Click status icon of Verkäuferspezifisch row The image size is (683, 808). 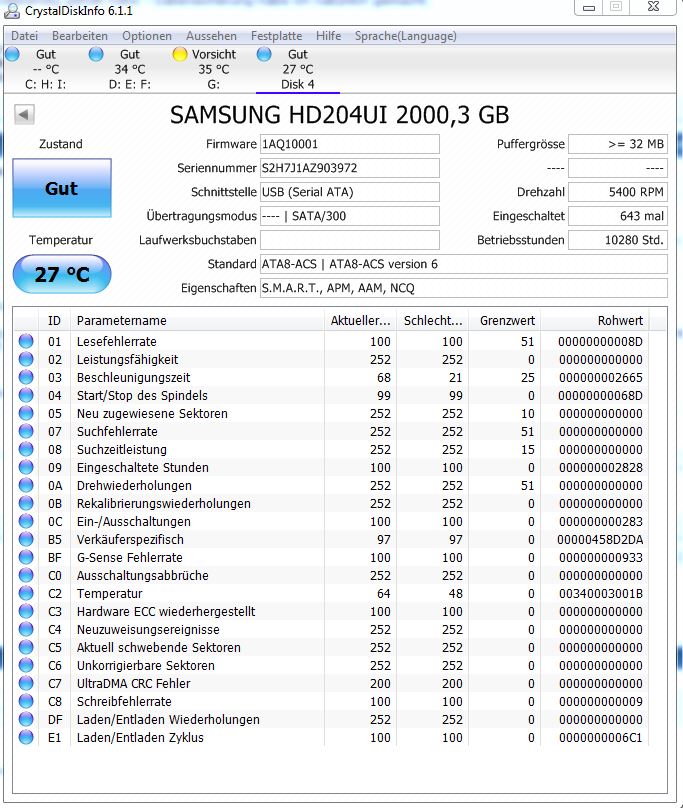click(x=26, y=540)
